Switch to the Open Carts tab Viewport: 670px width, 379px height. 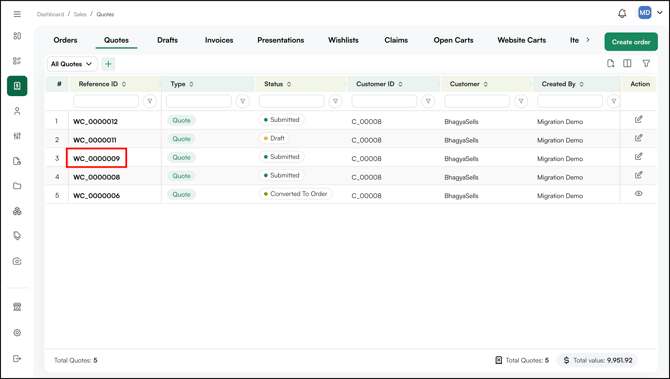click(453, 40)
